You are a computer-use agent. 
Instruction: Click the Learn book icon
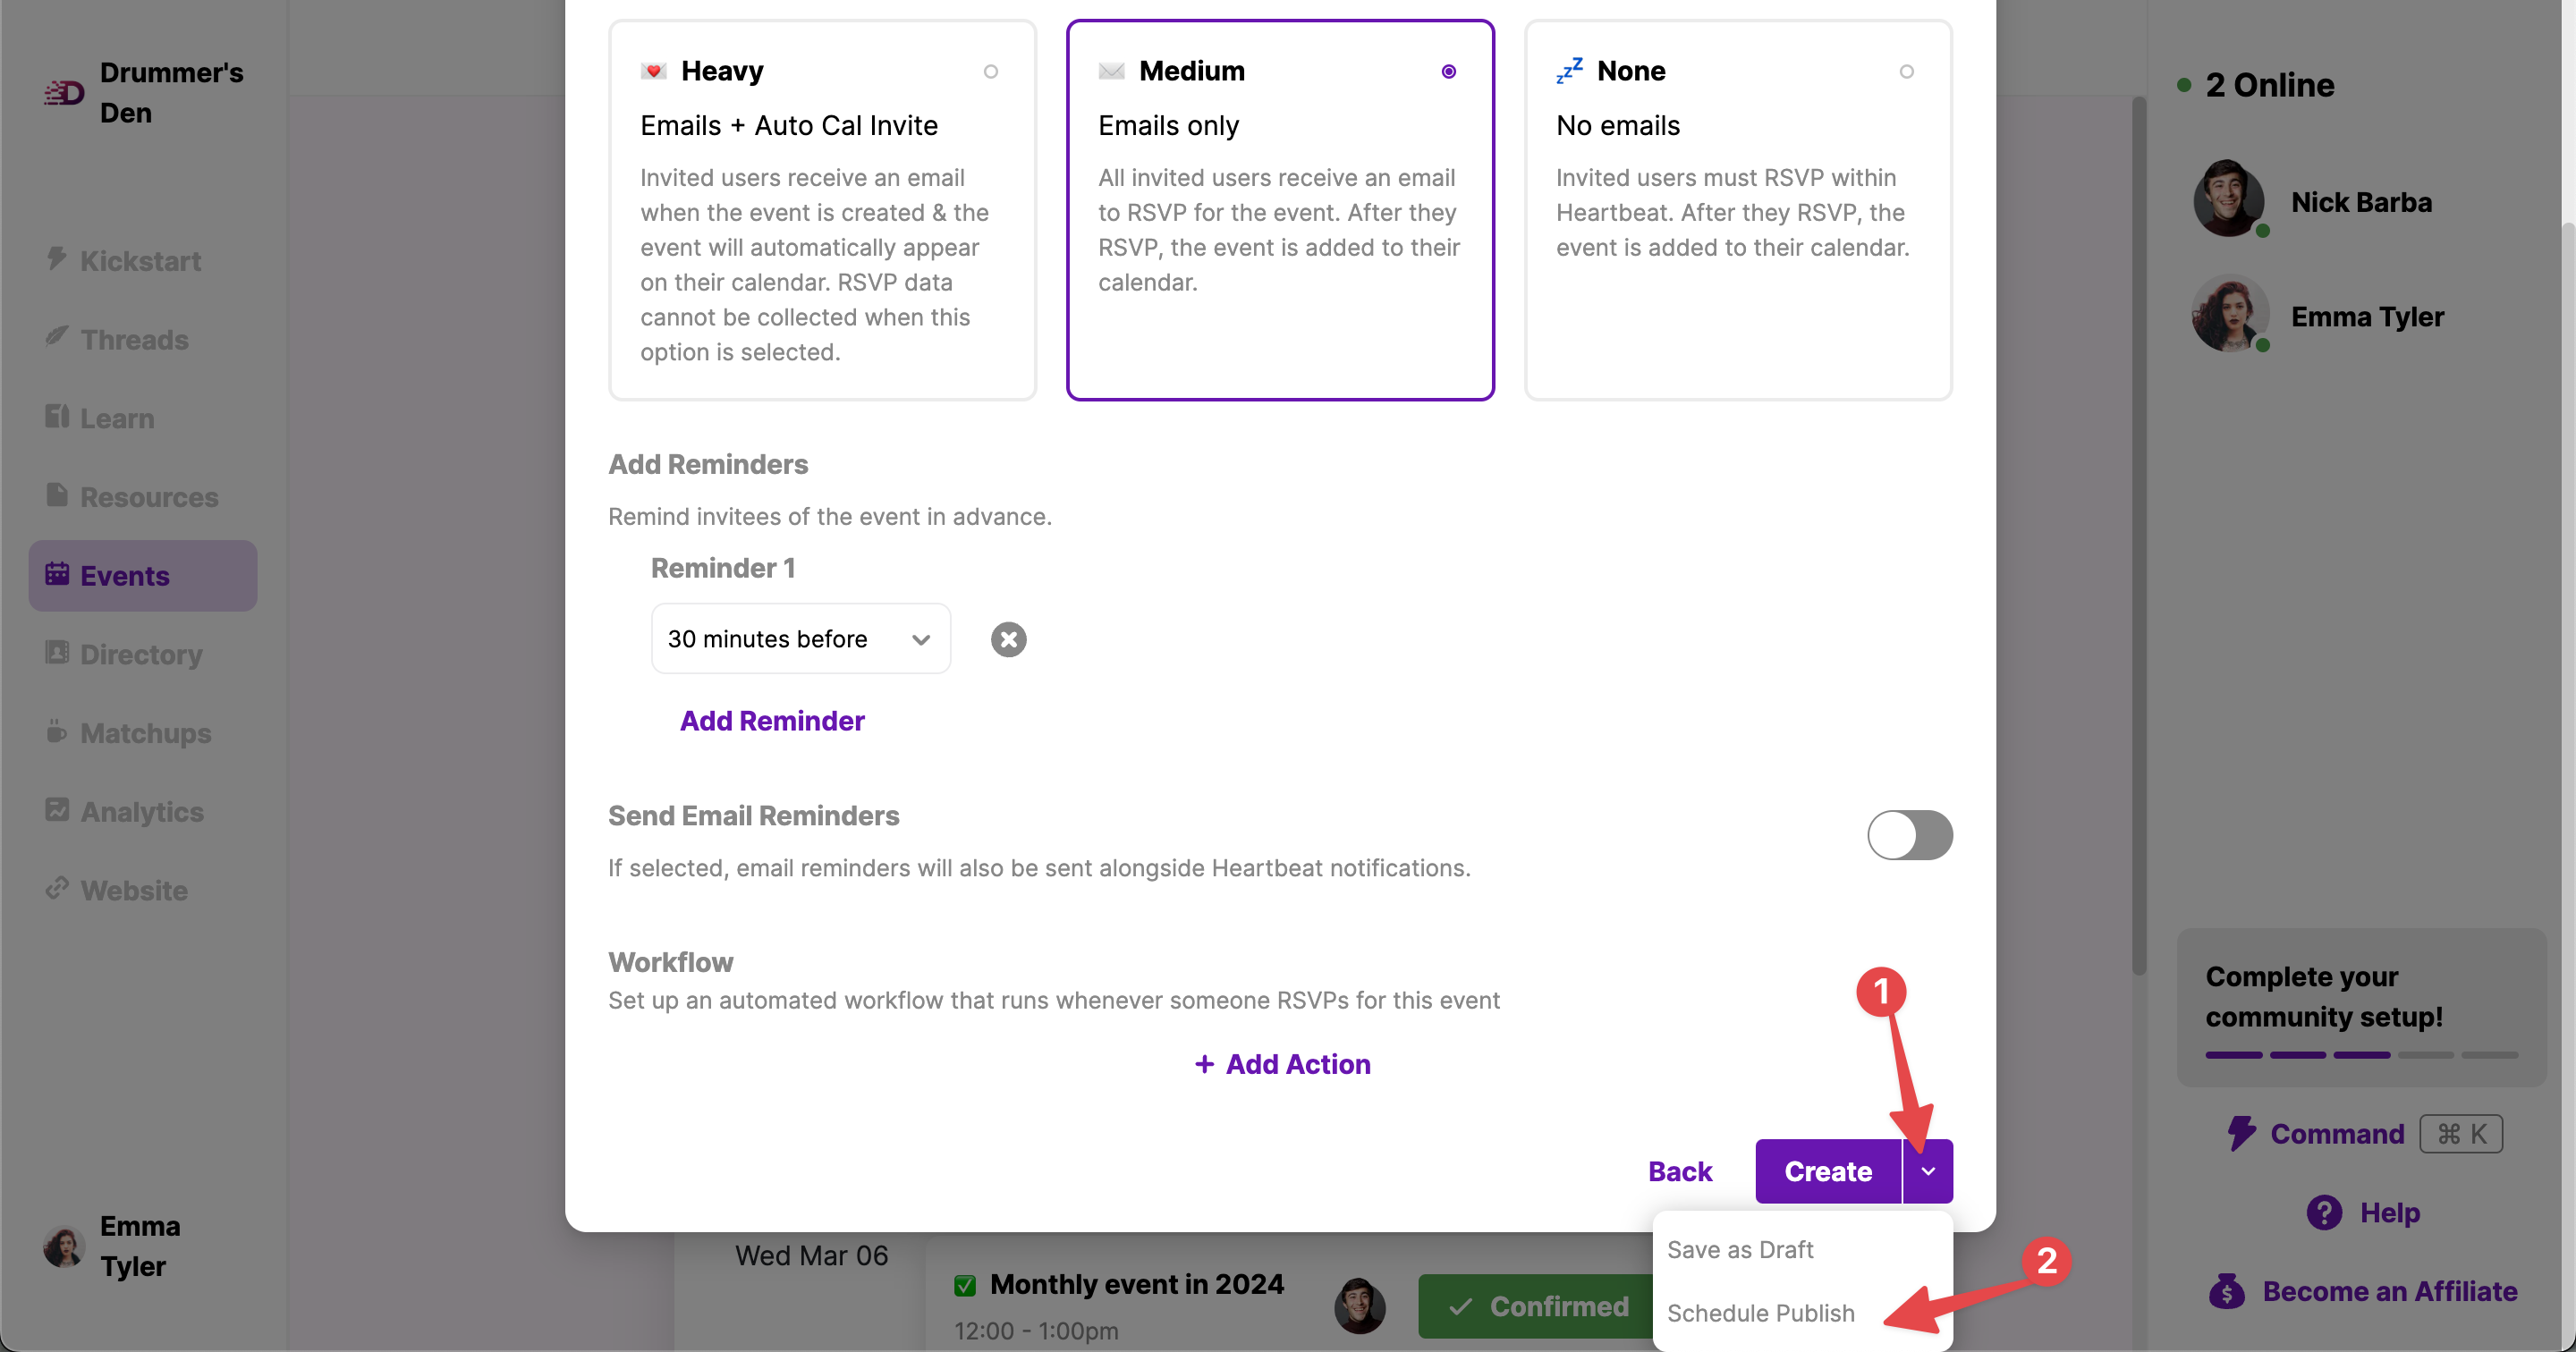pos(57,416)
